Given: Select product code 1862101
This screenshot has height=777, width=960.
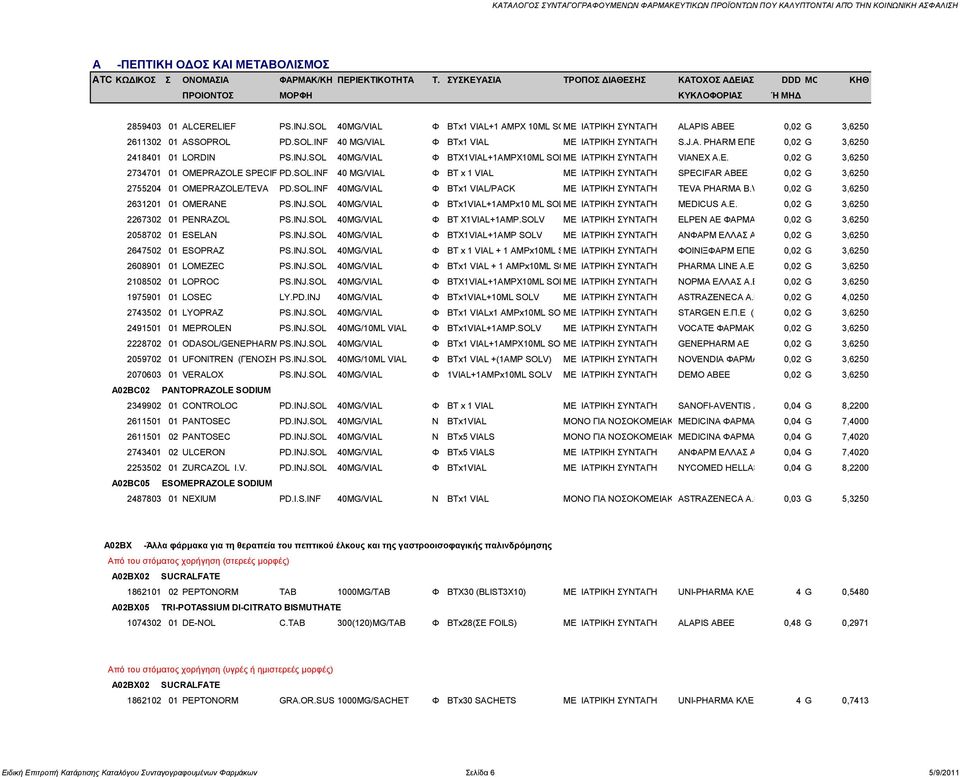Looking at the screenshot, I should coord(144,592).
